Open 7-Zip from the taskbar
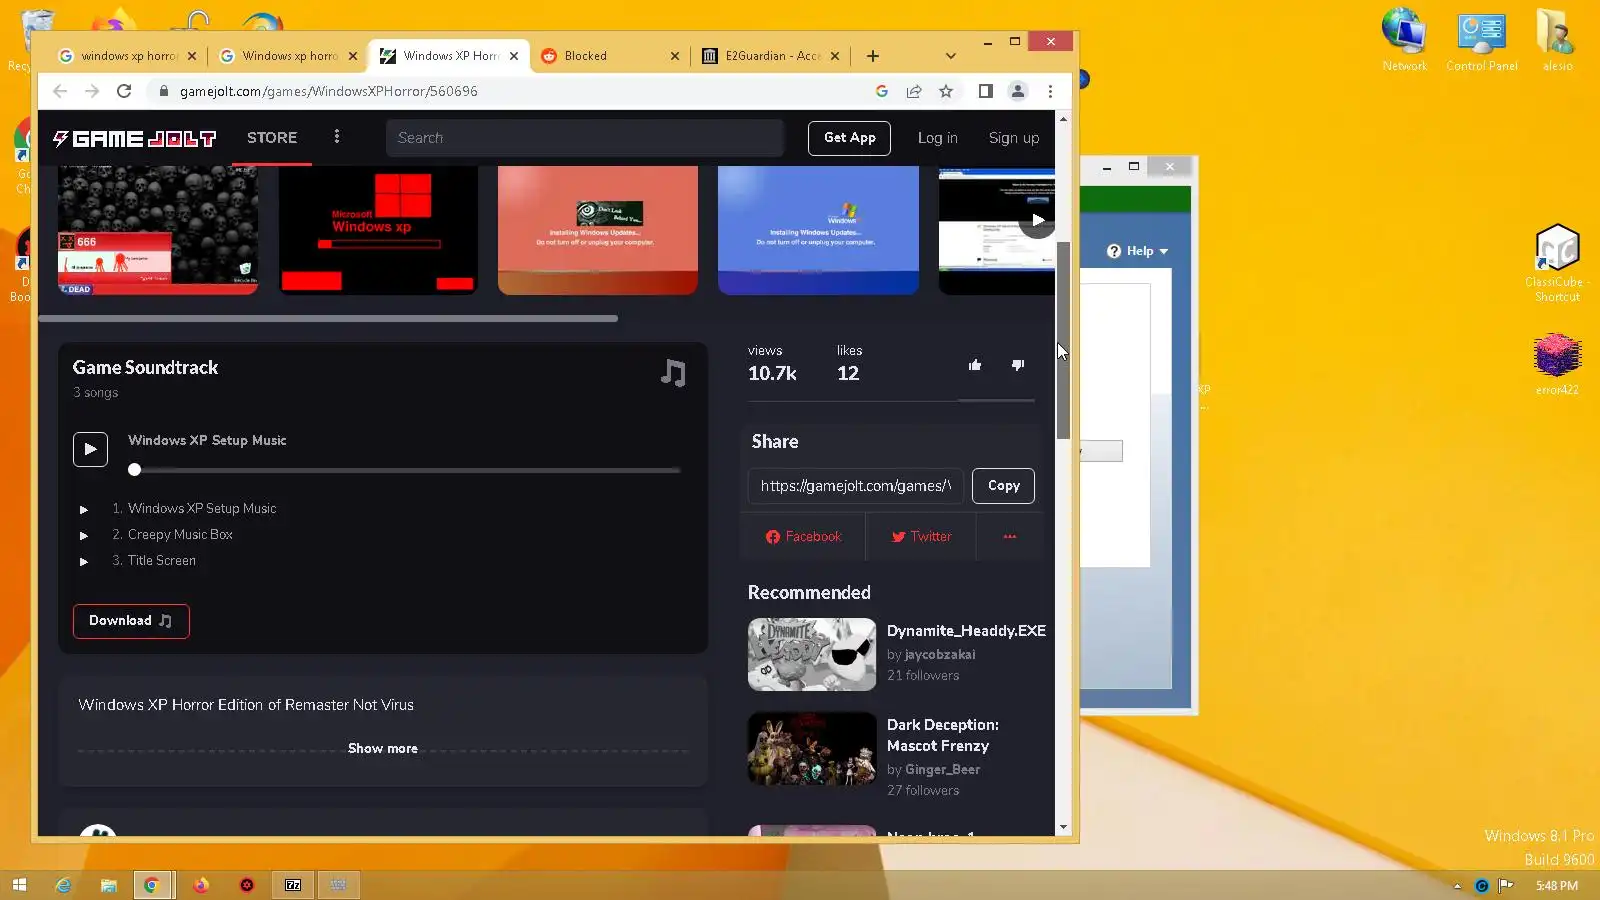Viewport: 1600px width, 900px height. click(293, 885)
